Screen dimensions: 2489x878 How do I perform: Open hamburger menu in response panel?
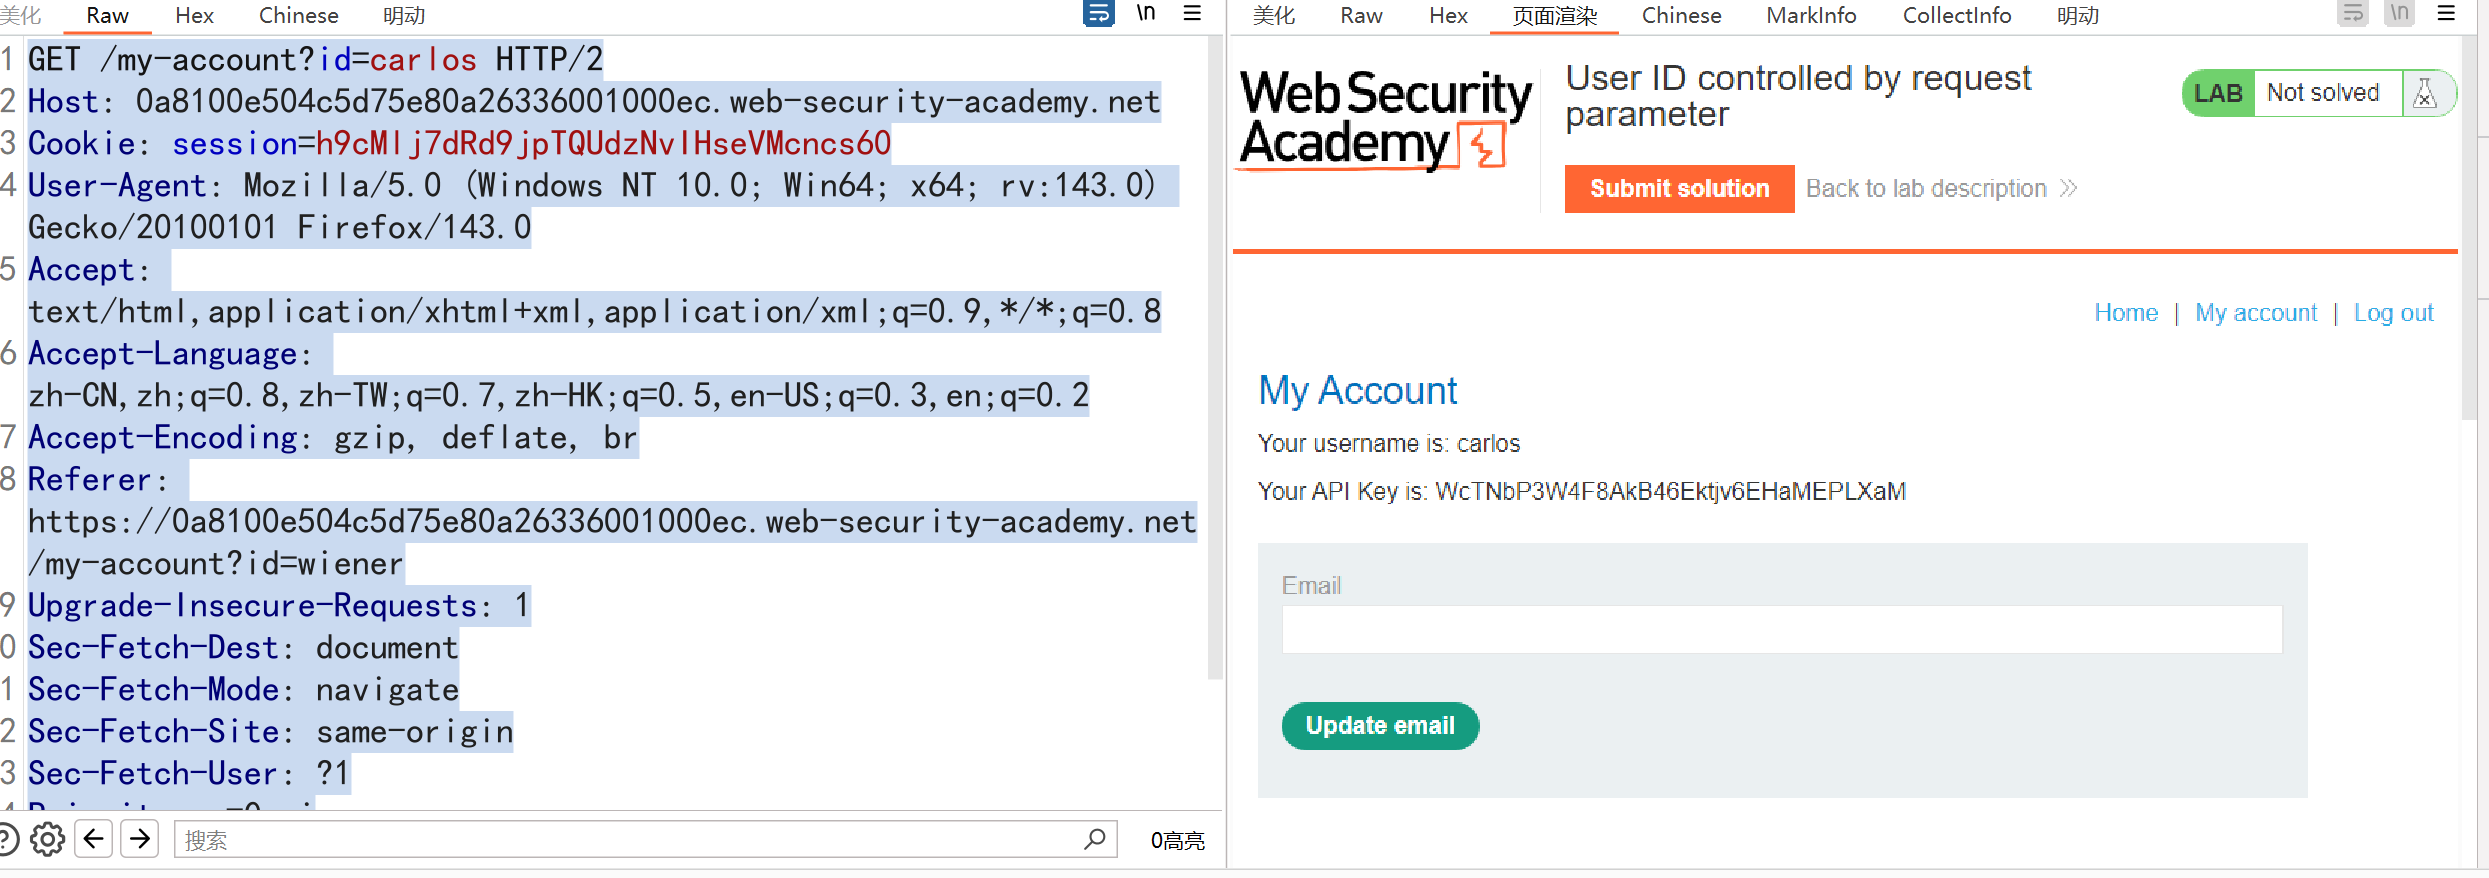[2446, 14]
